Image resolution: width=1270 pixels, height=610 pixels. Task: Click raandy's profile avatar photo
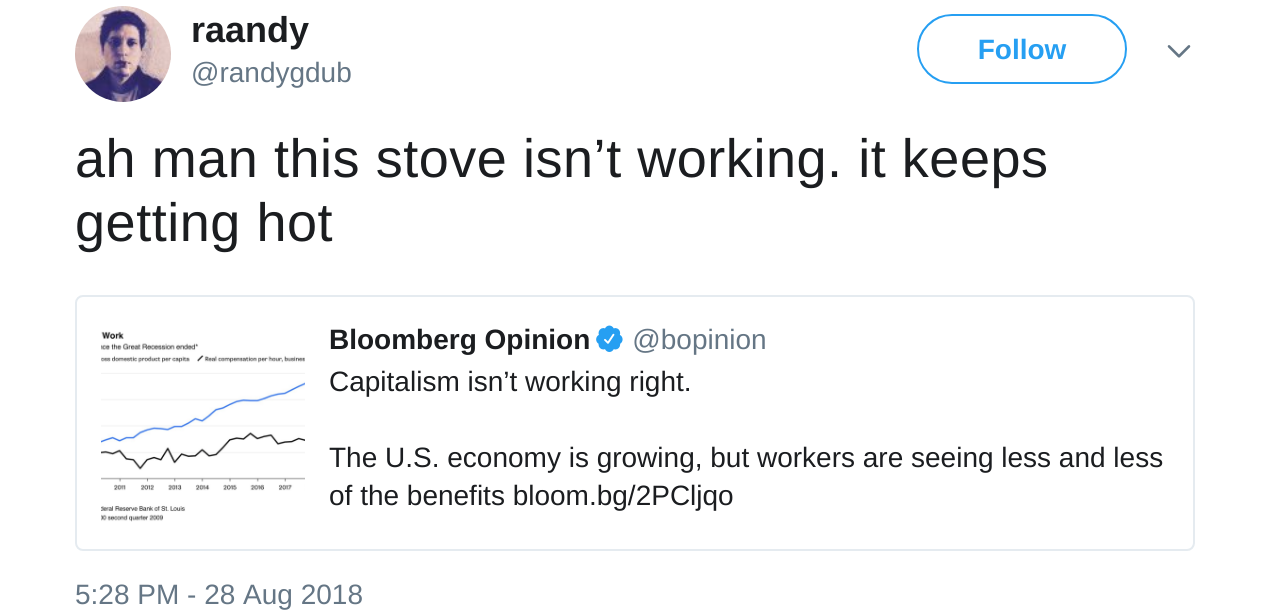[x=122, y=54]
